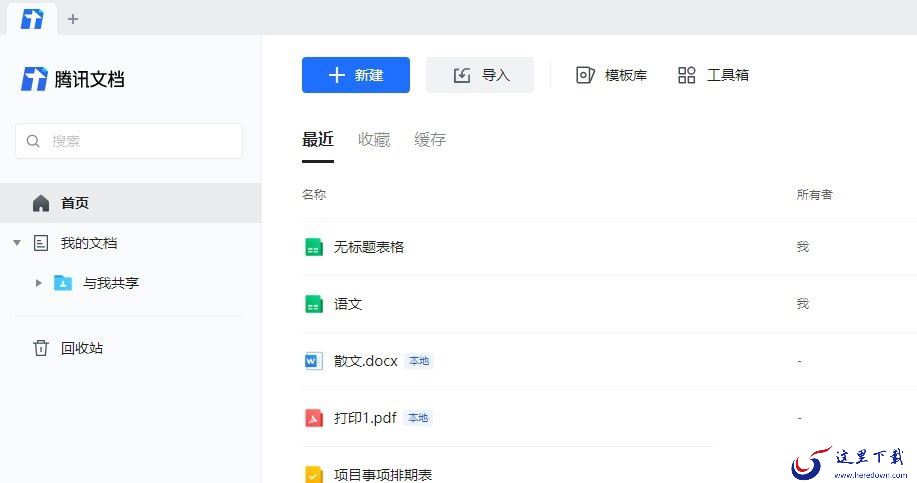The width and height of the screenshot is (917, 483).
Task: Focus the 搜索 search field
Action: coord(129,141)
